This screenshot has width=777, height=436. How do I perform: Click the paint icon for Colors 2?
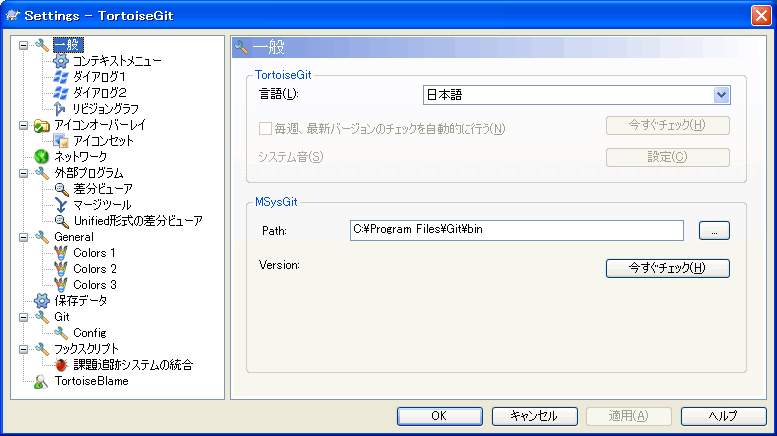point(60,269)
